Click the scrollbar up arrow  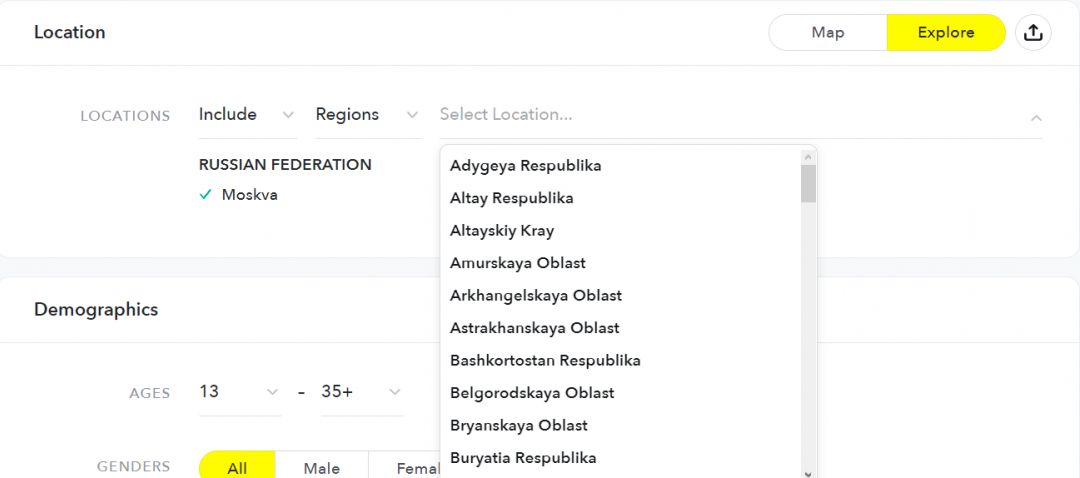[808, 156]
